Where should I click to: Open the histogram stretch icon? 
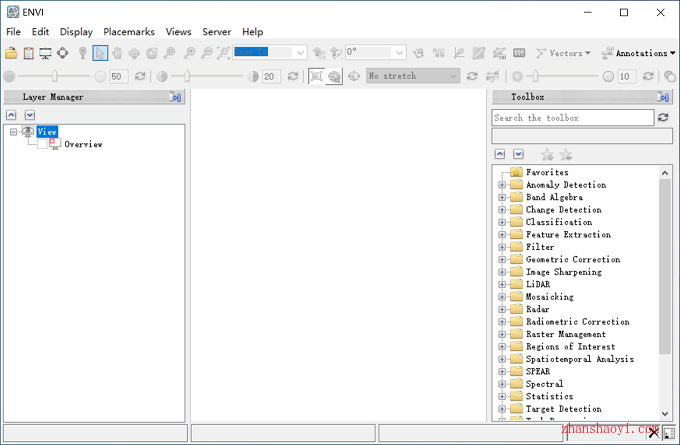492,76
